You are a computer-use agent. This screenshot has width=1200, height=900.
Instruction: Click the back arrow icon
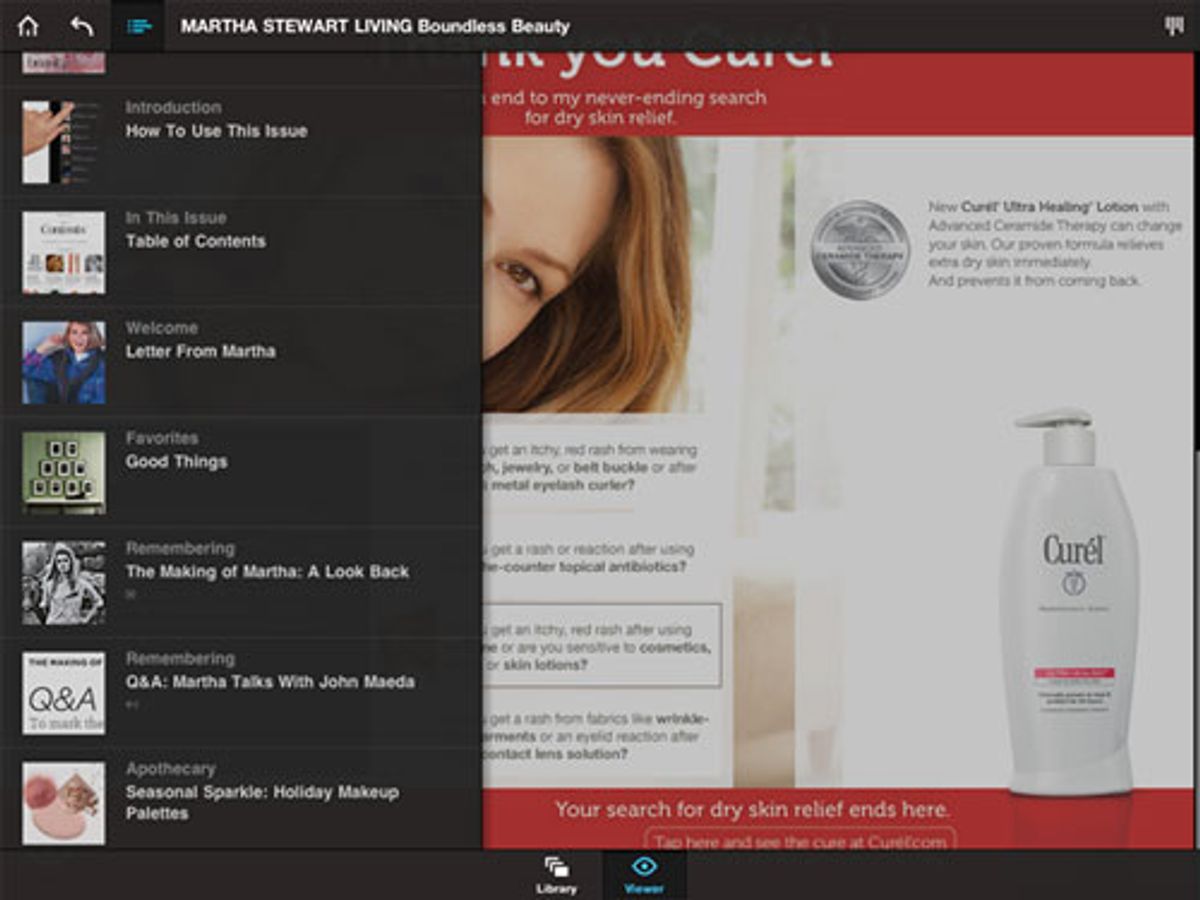pos(80,27)
